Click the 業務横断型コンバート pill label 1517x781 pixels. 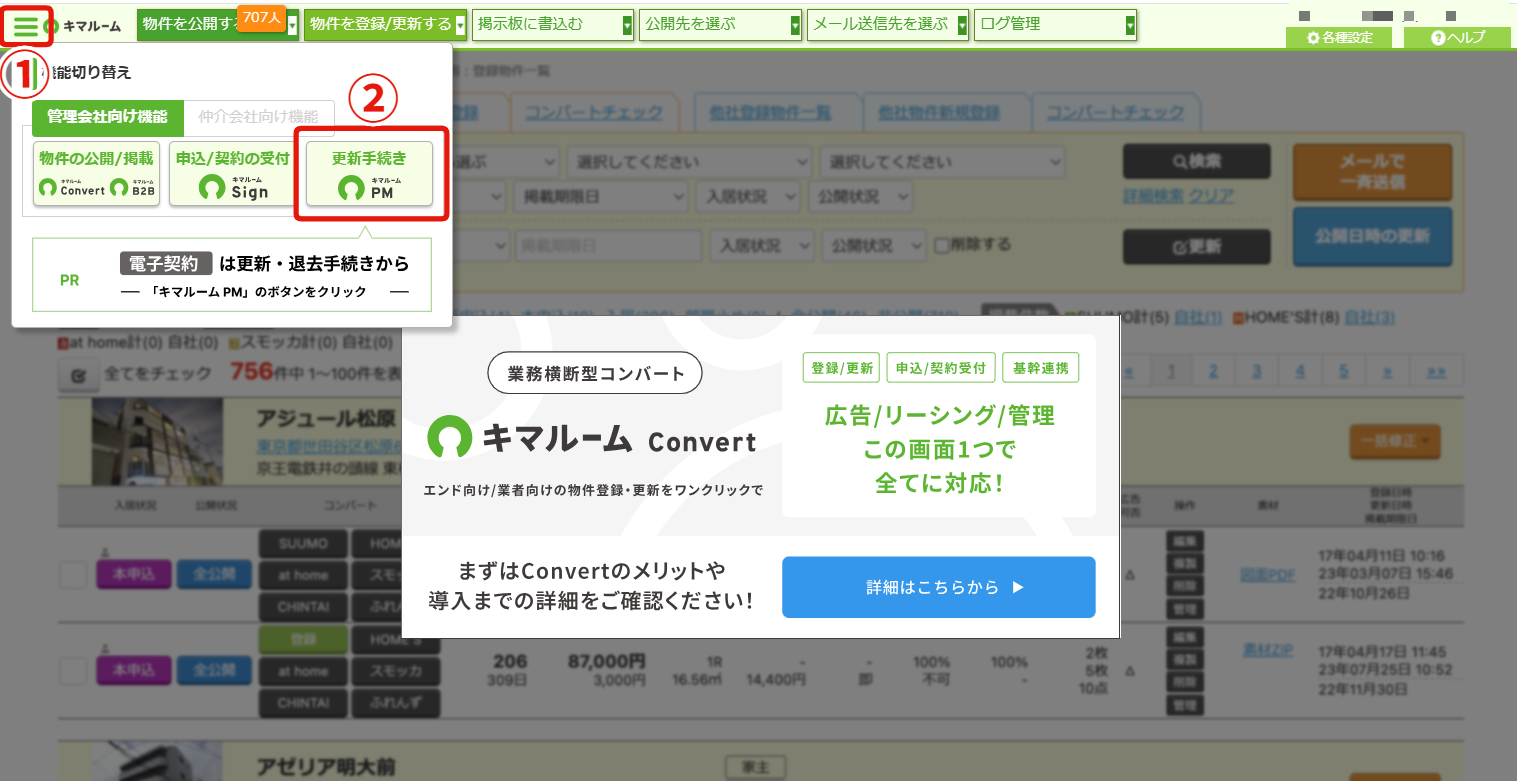point(595,374)
